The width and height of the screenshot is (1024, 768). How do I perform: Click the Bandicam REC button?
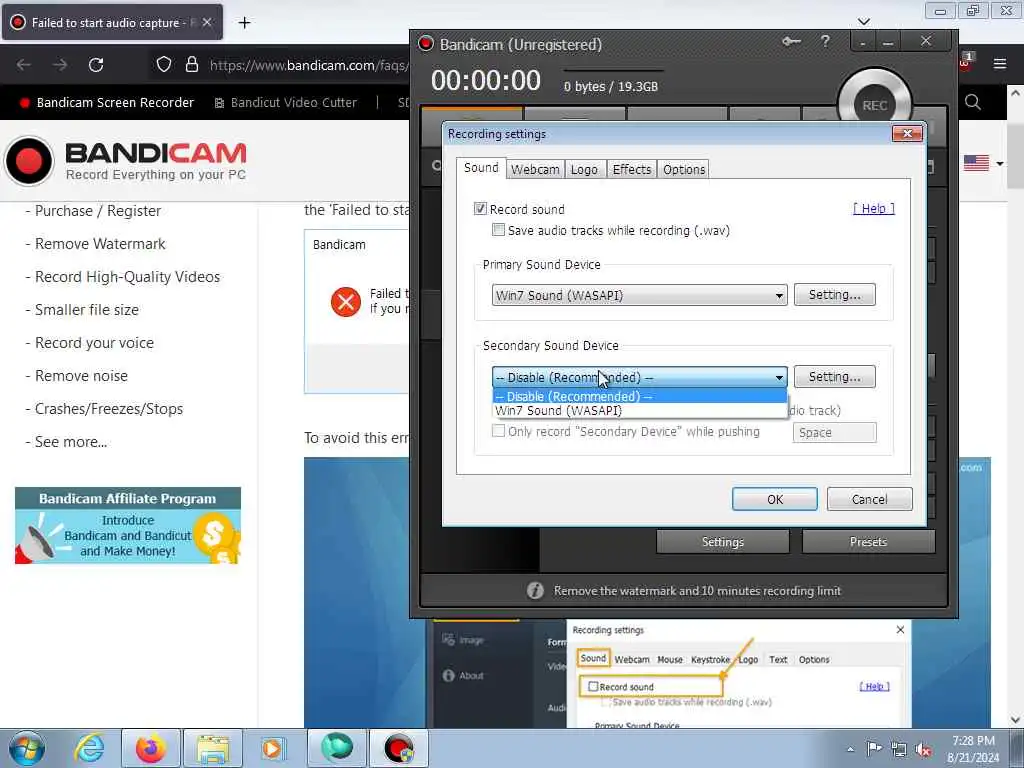(x=874, y=104)
